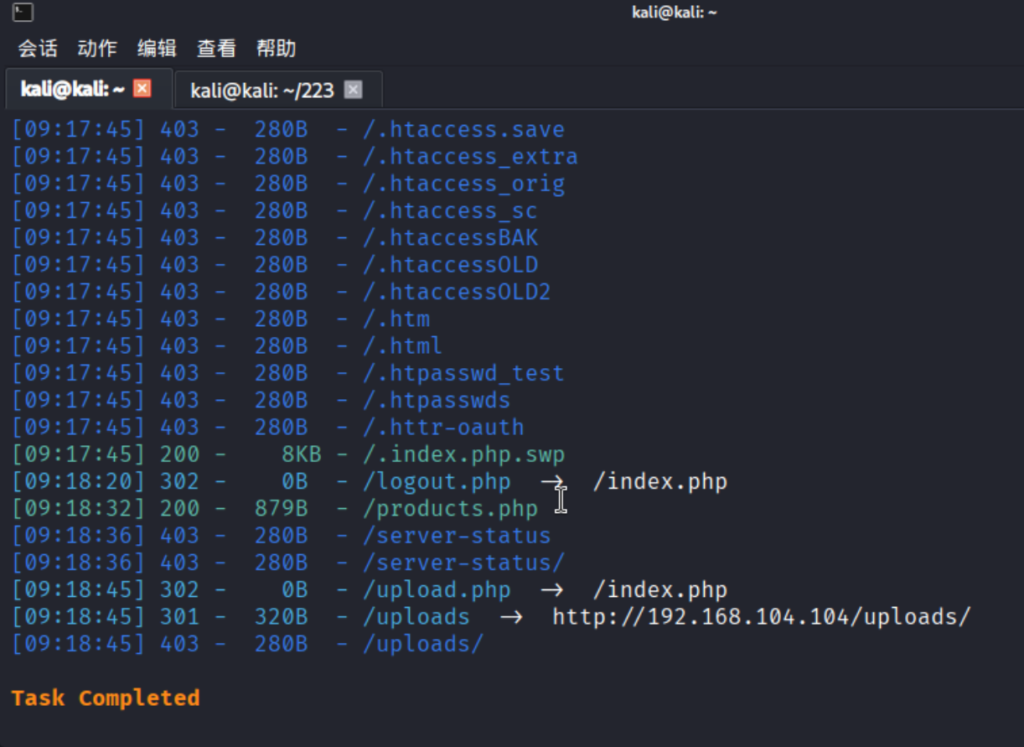The width and height of the screenshot is (1024, 747).
Task: Open the 查看 menu
Action: click(x=216, y=48)
